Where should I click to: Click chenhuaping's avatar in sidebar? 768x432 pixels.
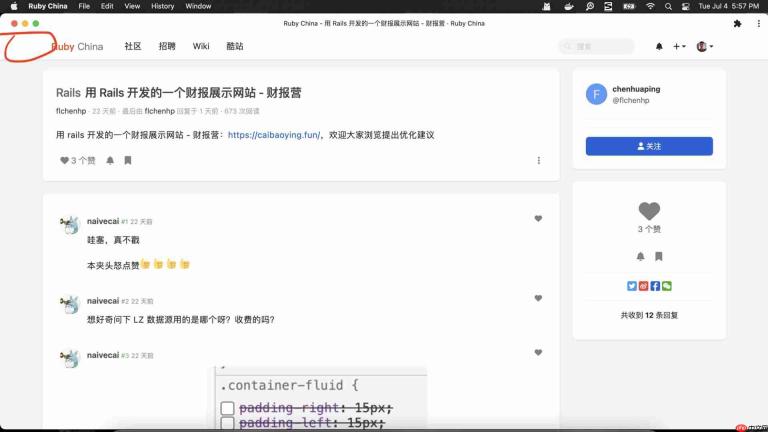[x=596, y=94]
